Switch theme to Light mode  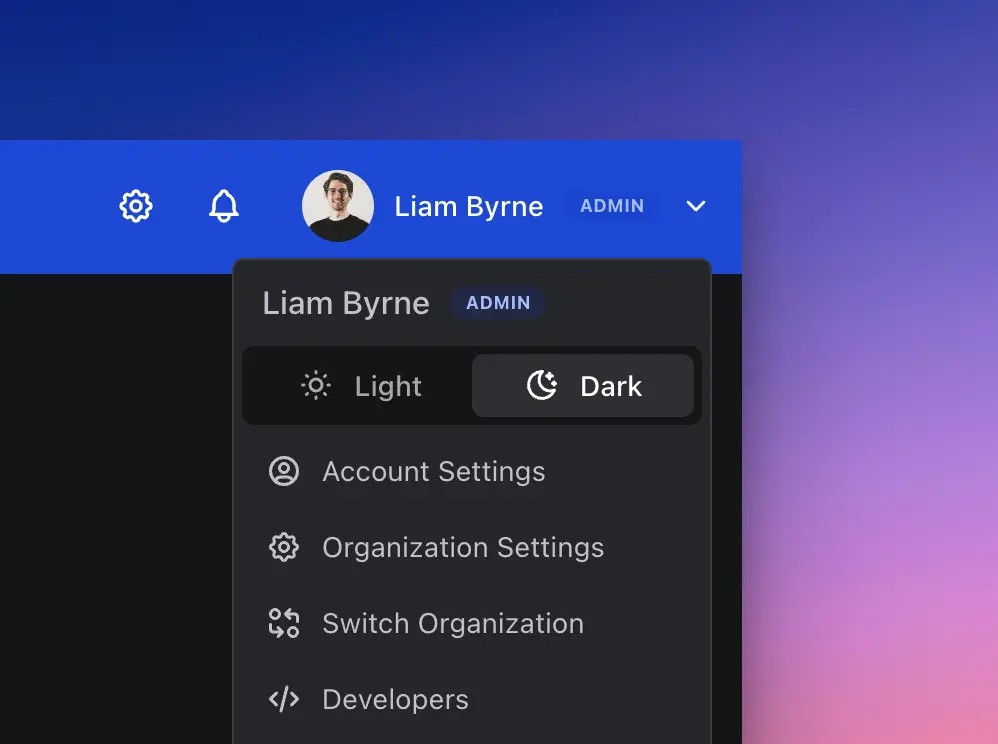point(358,386)
